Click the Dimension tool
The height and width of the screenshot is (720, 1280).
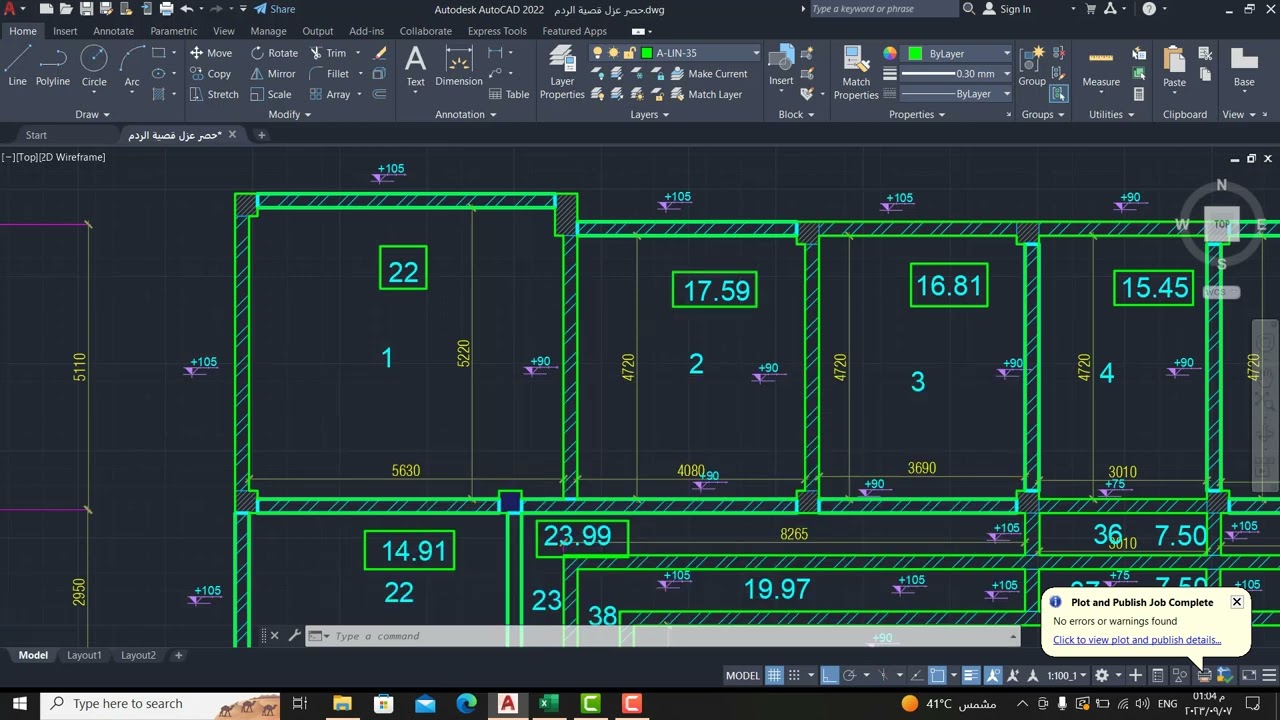pyautogui.click(x=459, y=66)
